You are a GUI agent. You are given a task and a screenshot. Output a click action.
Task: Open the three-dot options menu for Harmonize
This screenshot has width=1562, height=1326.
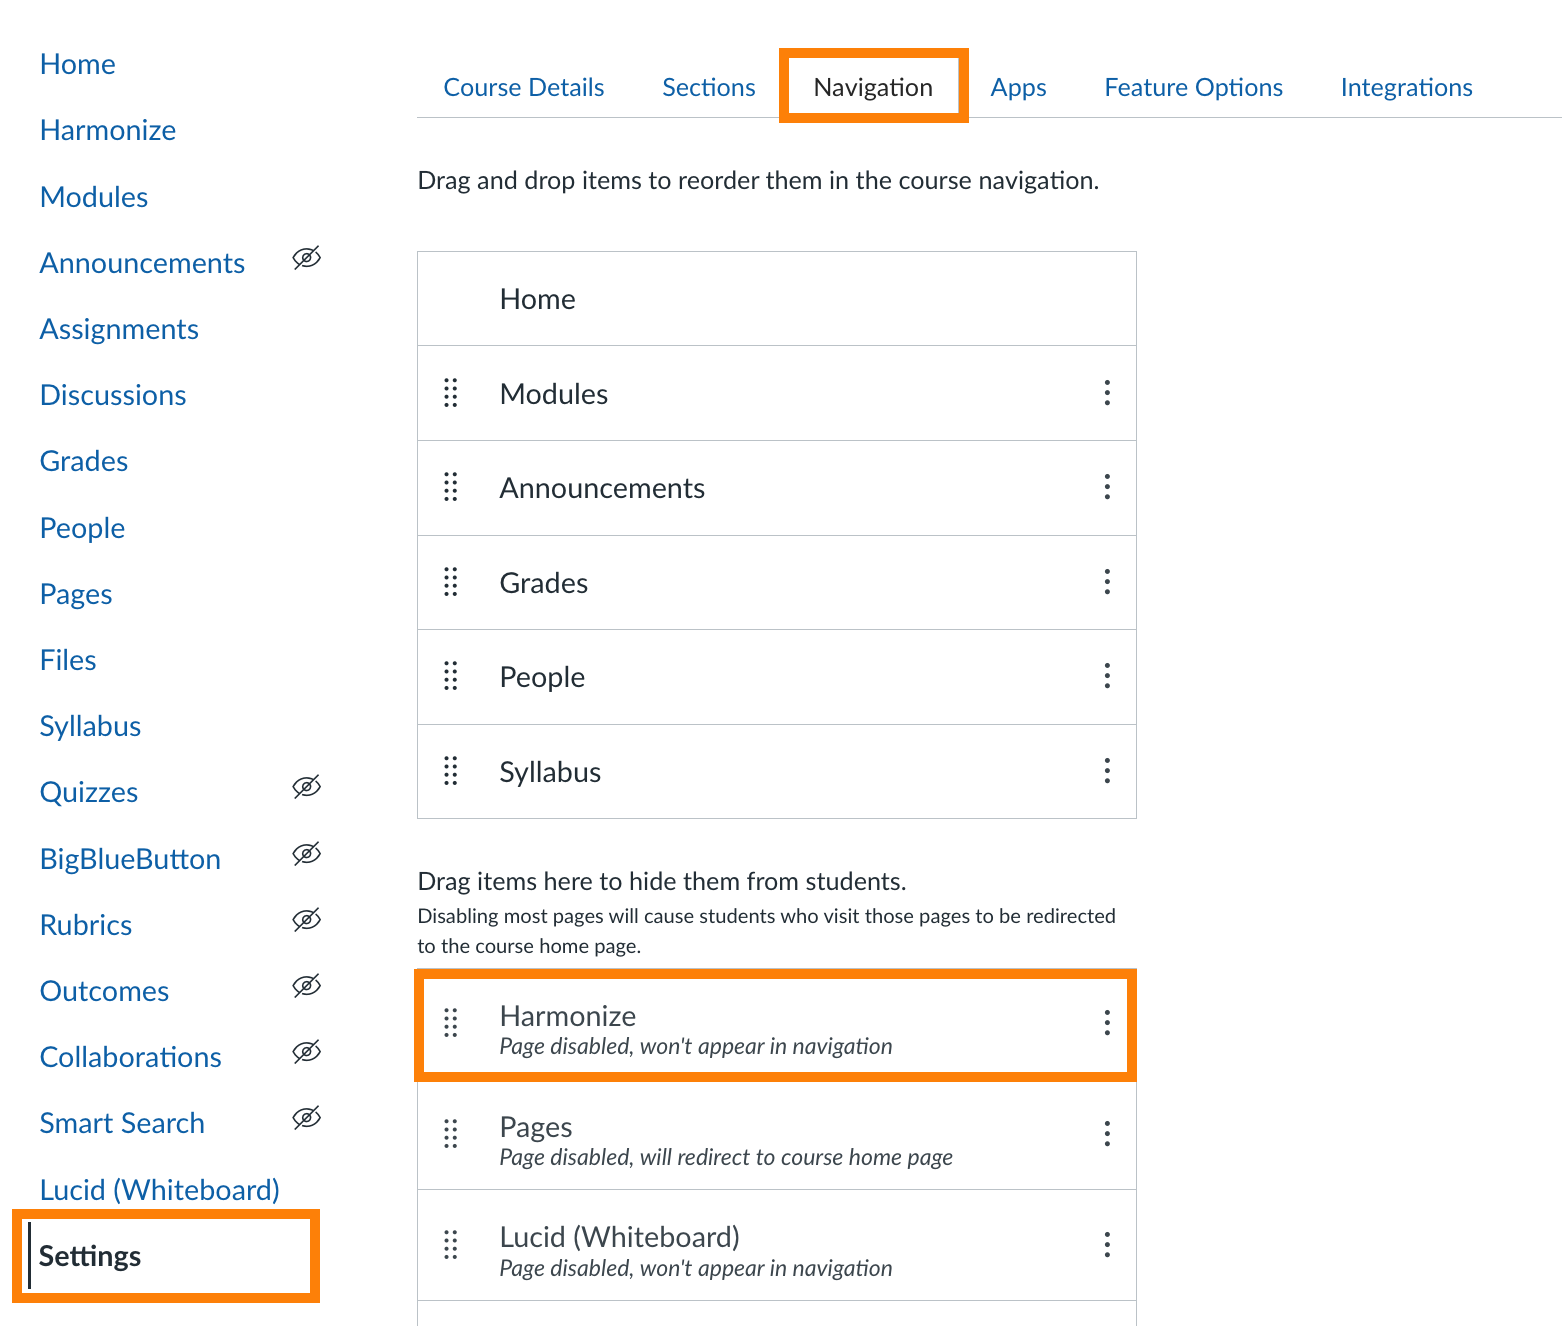coord(1107,1022)
